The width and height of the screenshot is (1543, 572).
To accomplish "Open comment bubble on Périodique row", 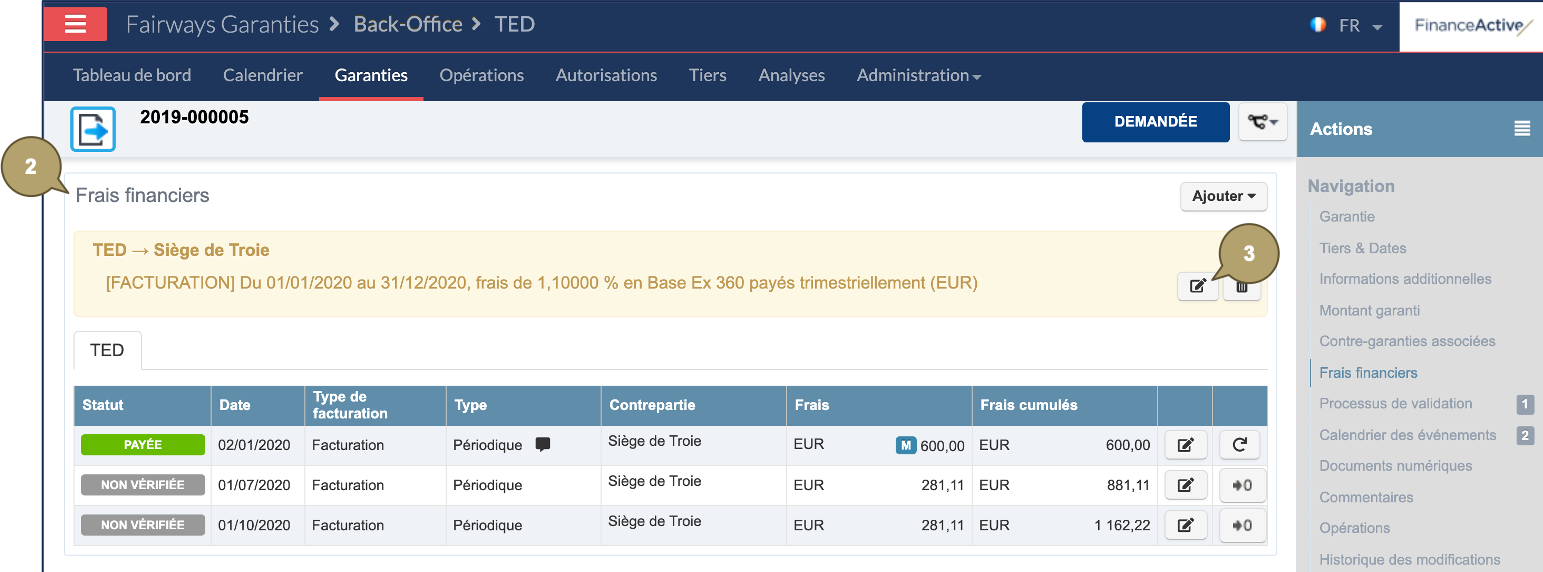I will tap(543, 445).
